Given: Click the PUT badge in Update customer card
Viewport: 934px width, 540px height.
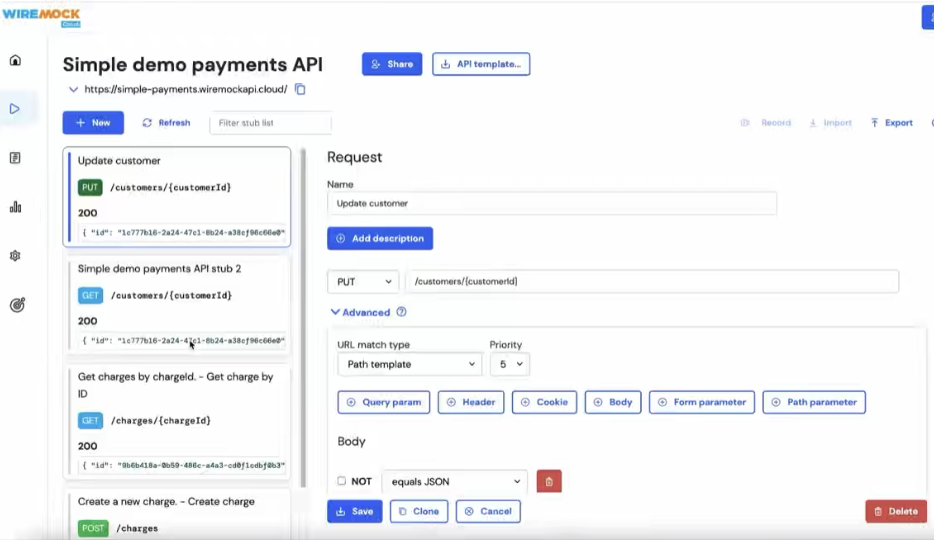Looking at the screenshot, I should tap(90, 188).
